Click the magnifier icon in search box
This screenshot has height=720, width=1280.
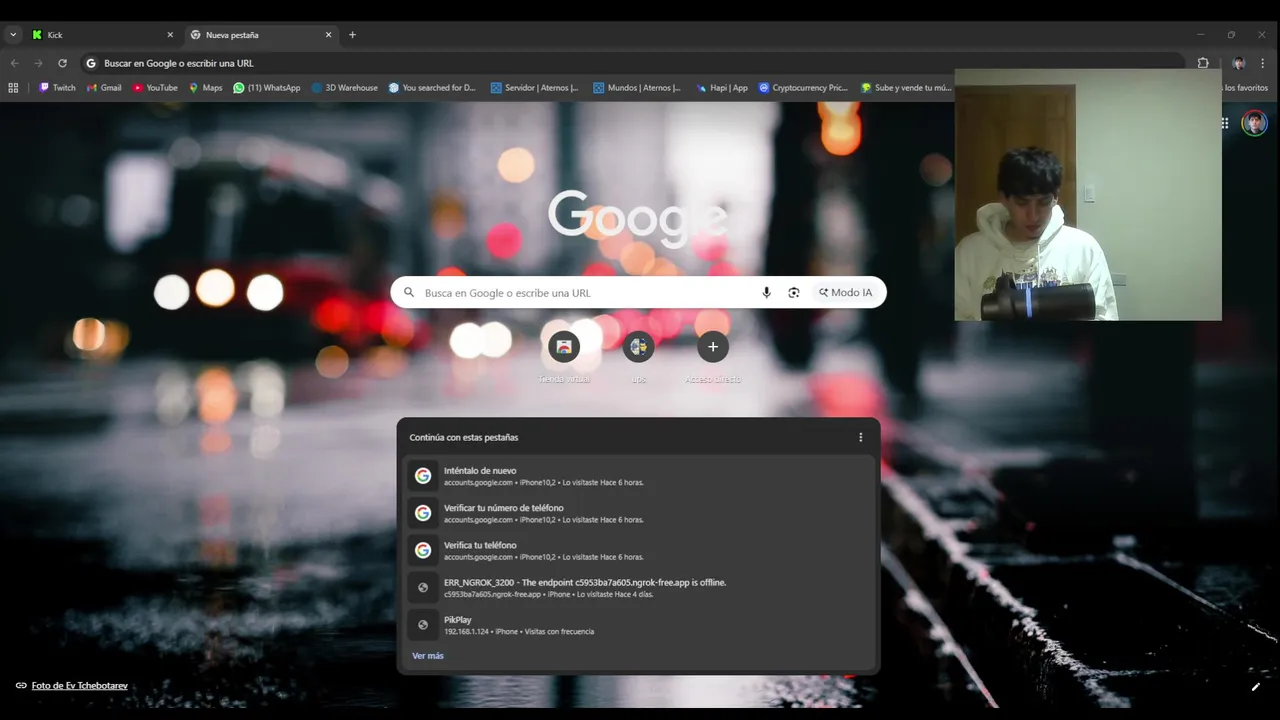(x=408, y=293)
